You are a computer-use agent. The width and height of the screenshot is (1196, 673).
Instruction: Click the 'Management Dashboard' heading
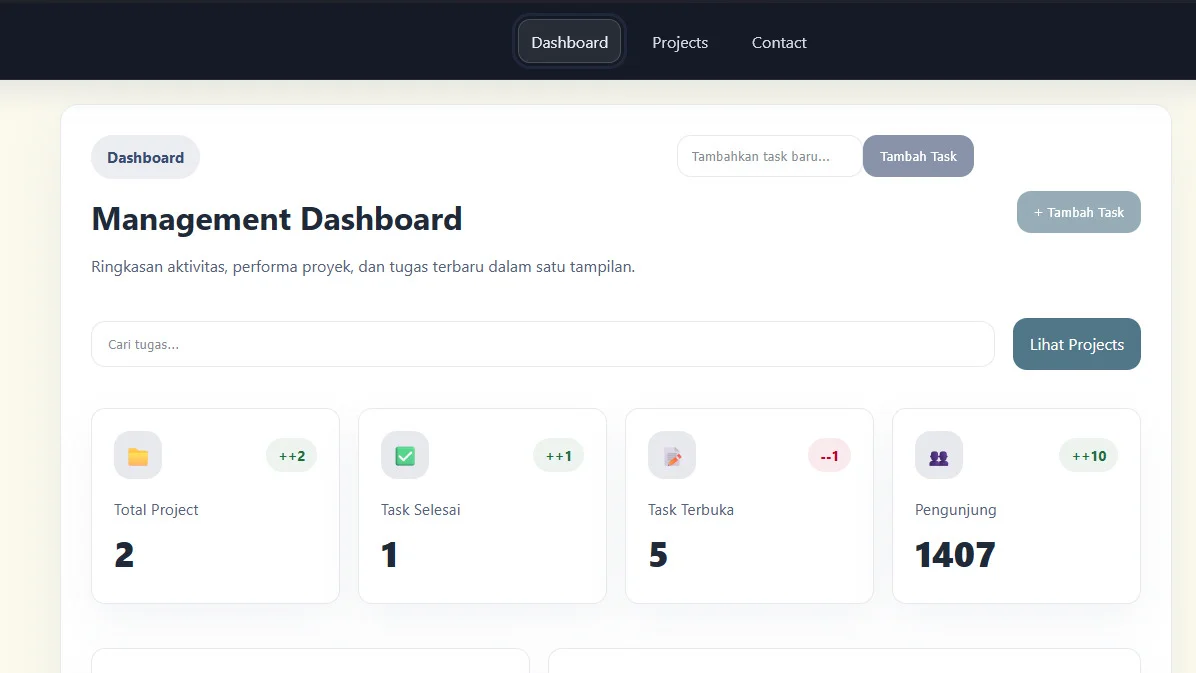coord(277,219)
